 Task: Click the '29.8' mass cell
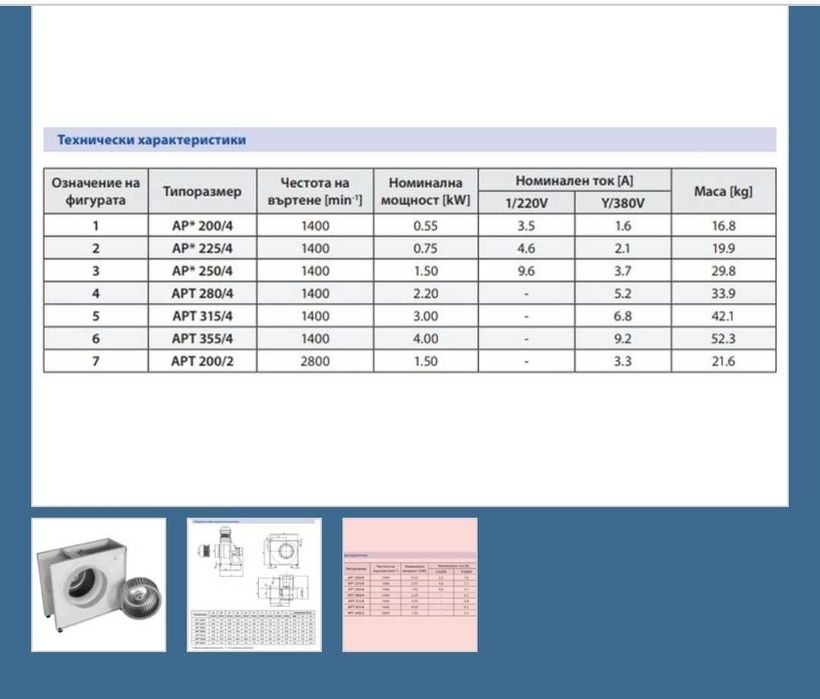pyautogui.click(x=724, y=270)
